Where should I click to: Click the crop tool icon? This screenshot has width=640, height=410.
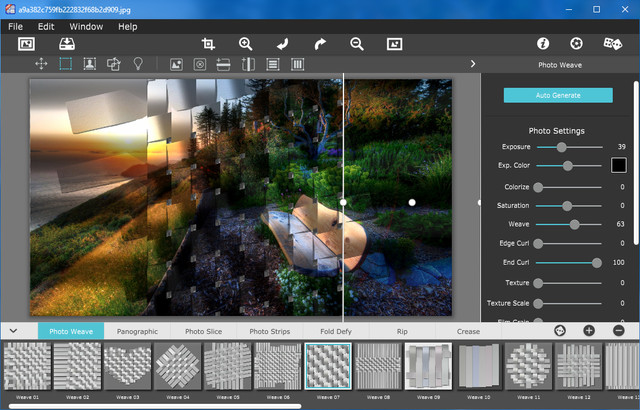pyautogui.click(x=208, y=44)
